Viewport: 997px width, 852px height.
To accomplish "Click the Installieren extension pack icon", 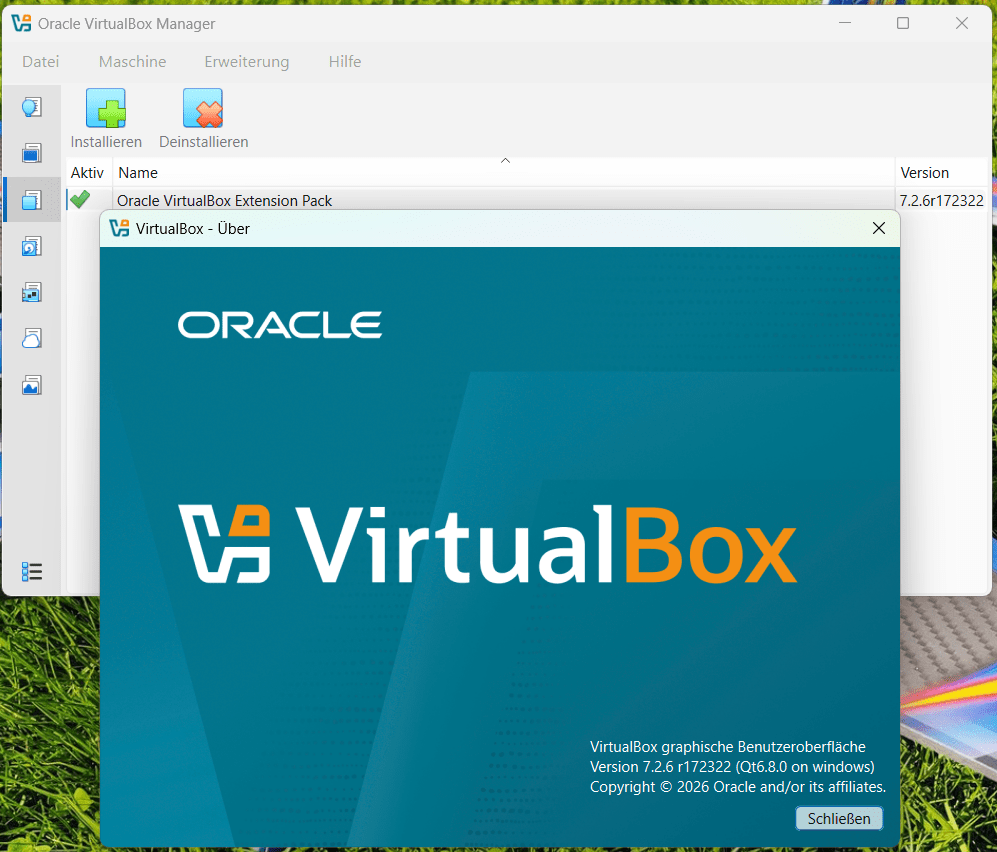I will [x=106, y=109].
